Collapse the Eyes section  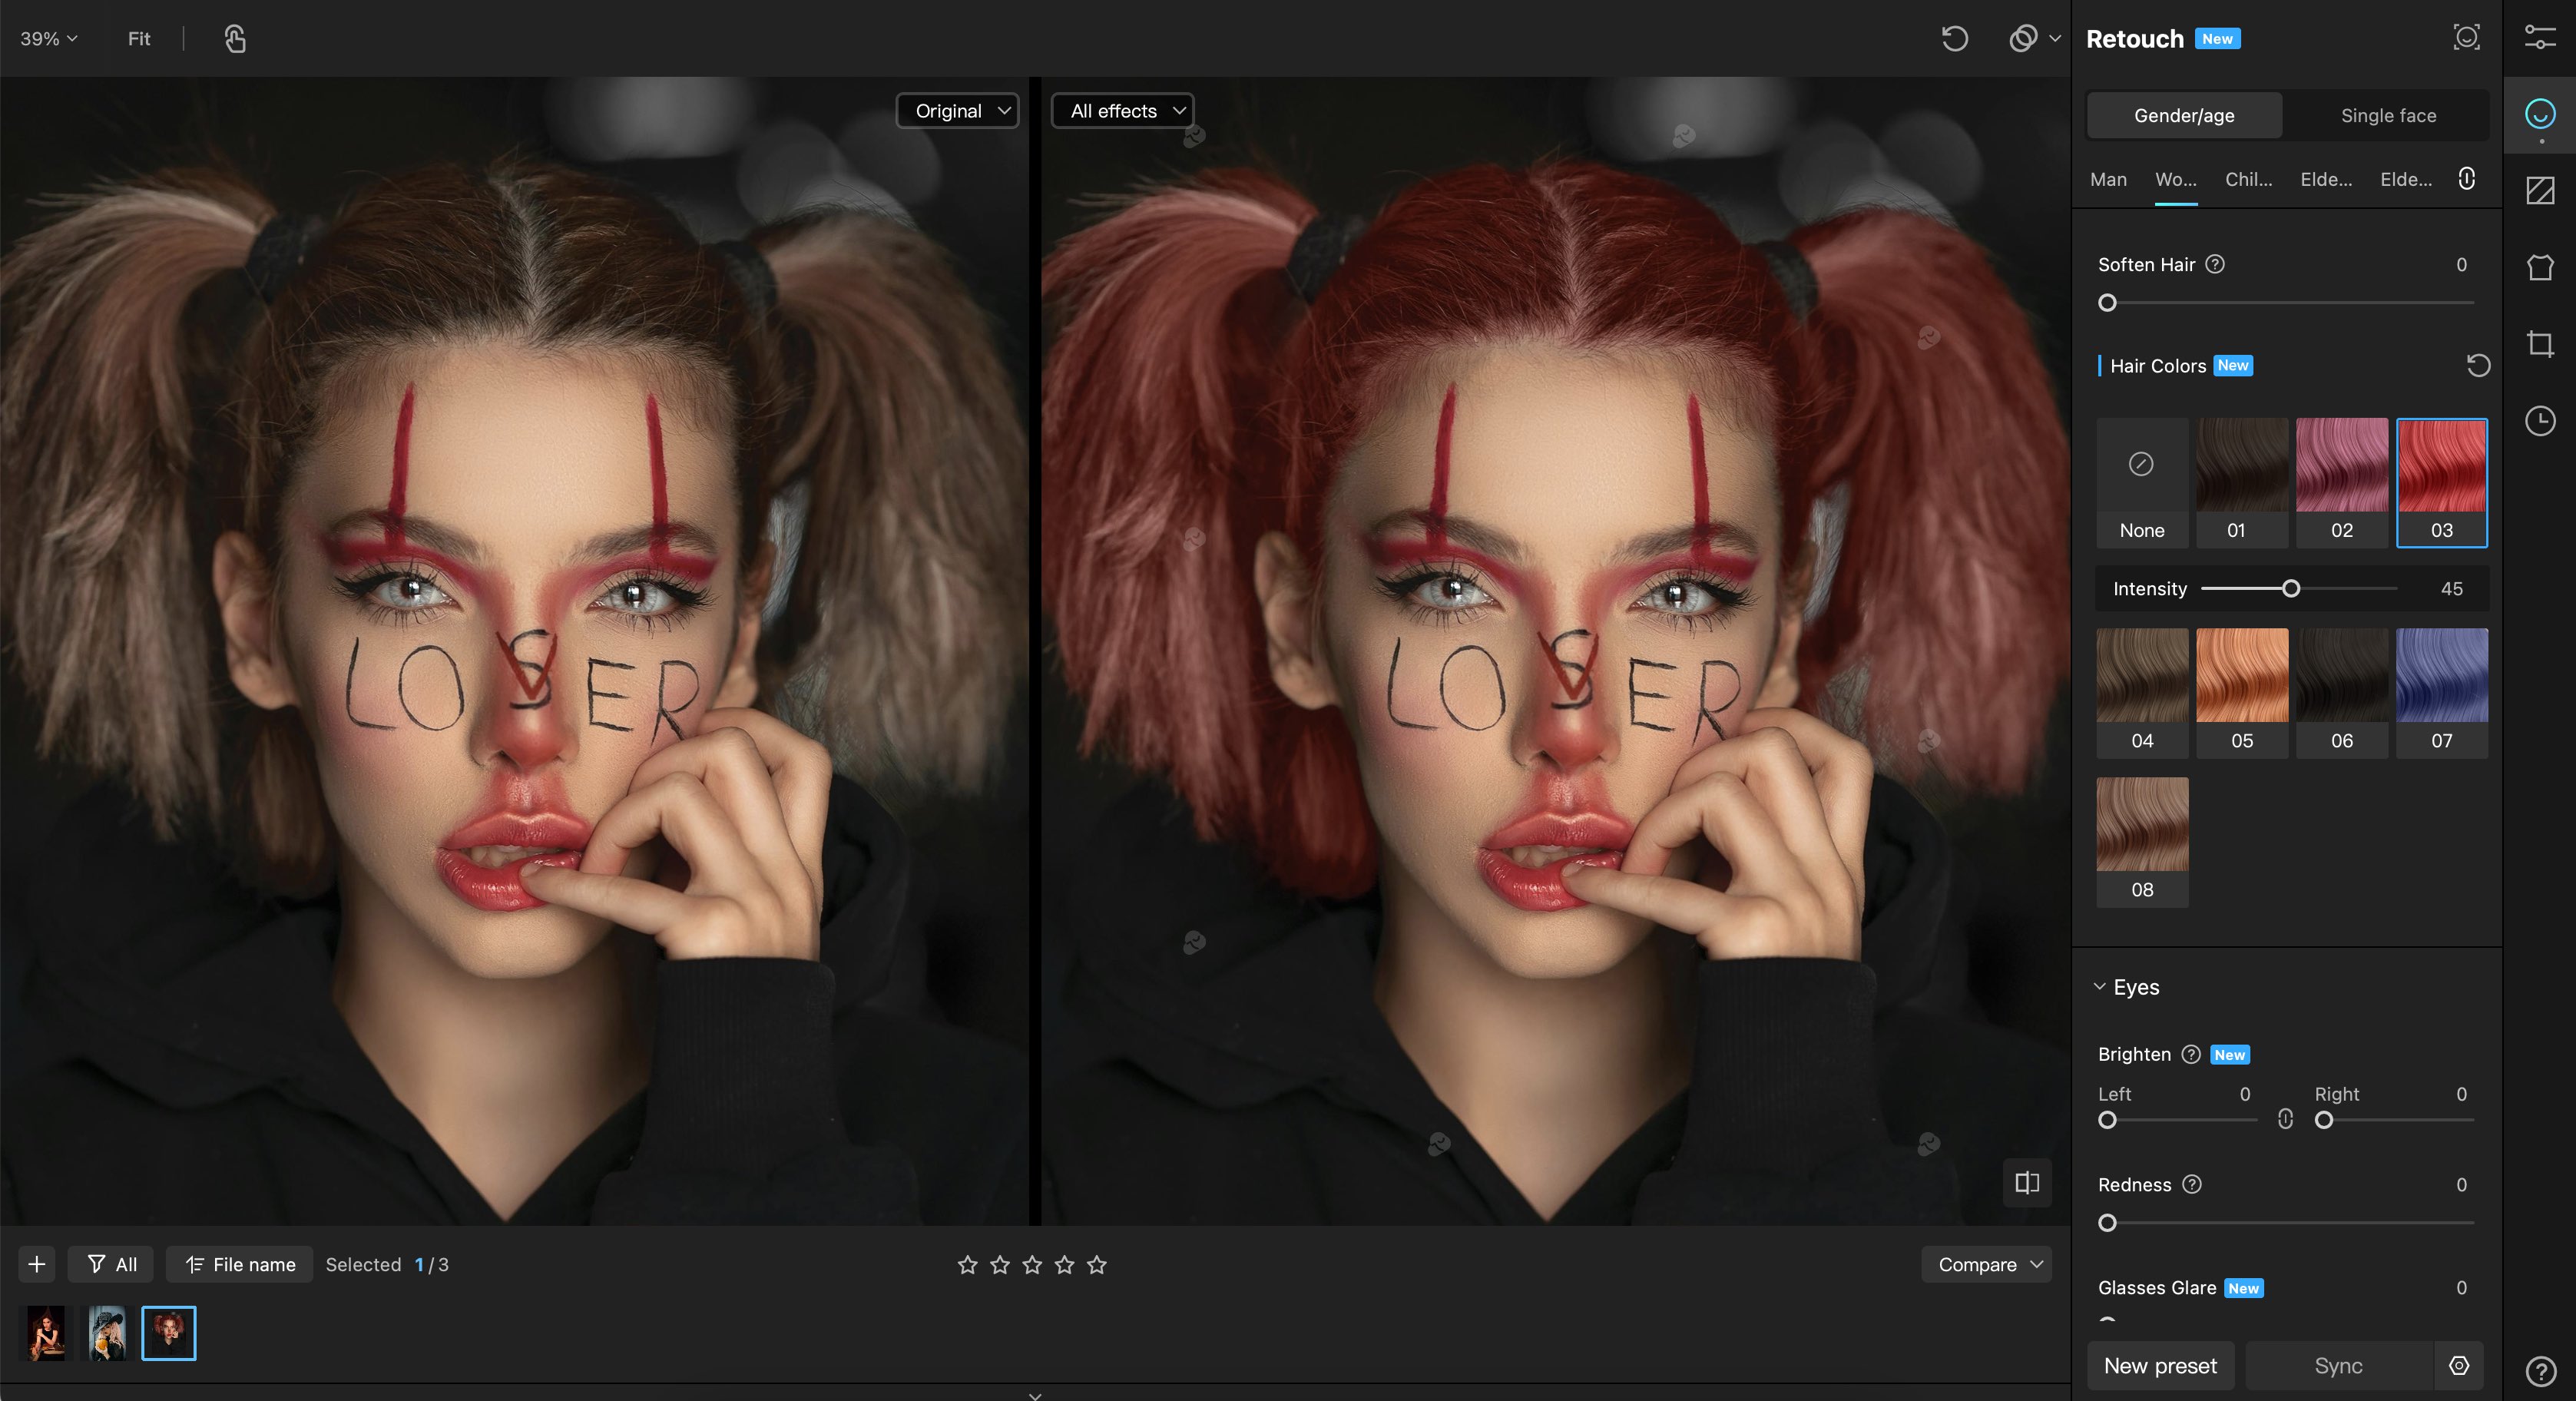click(2100, 987)
